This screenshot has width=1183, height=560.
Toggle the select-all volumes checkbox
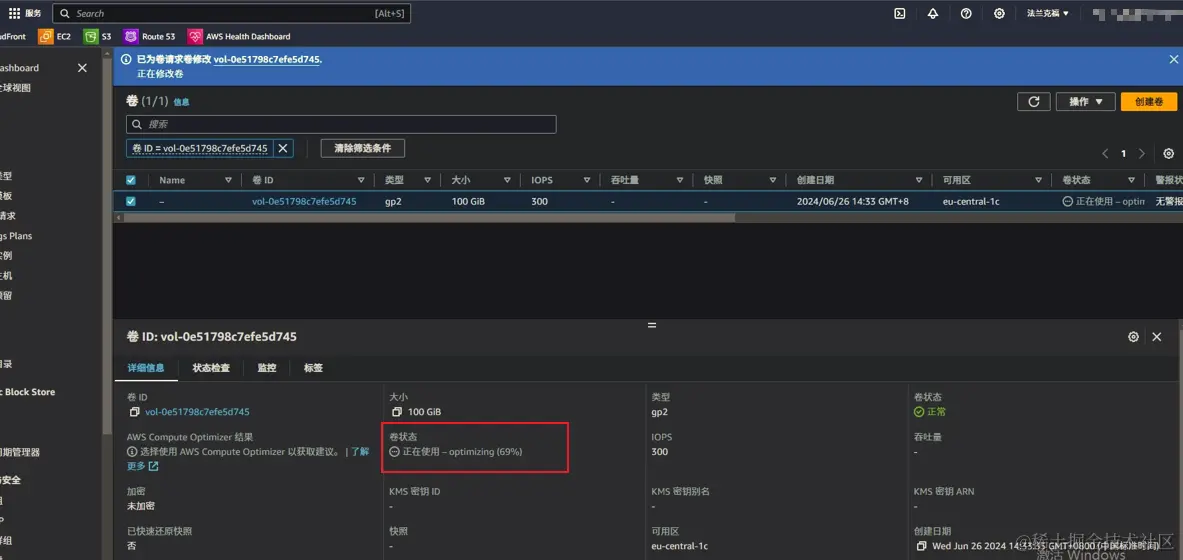(131, 180)
